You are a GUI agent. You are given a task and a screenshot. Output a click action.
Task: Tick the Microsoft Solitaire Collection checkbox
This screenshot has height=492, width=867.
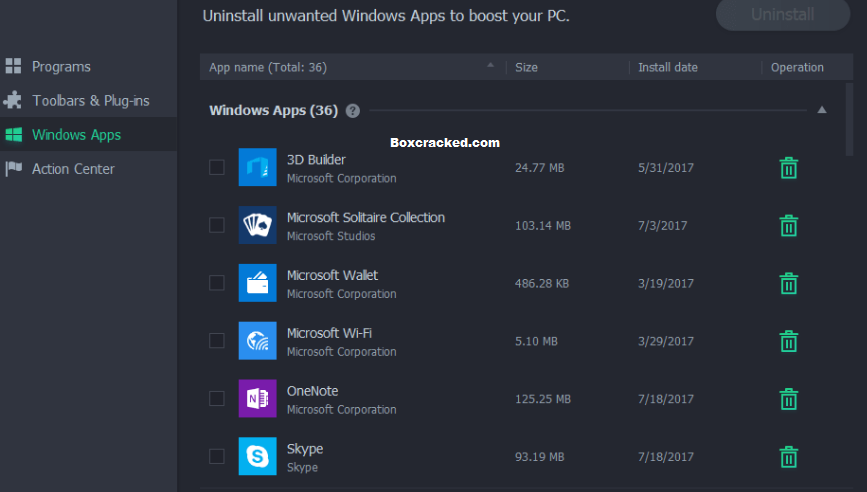pyautogui.click(x=217, y=225)
